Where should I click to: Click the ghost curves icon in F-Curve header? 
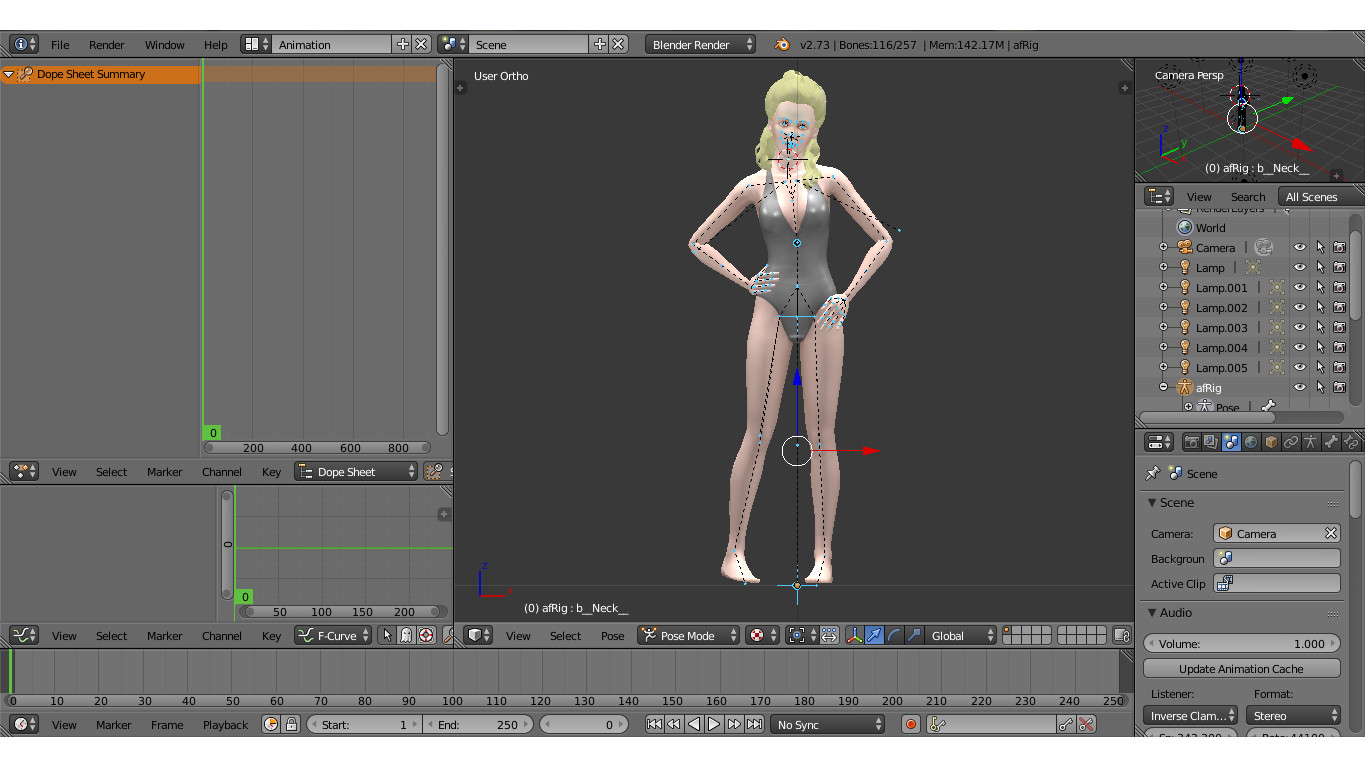point(406,635)
